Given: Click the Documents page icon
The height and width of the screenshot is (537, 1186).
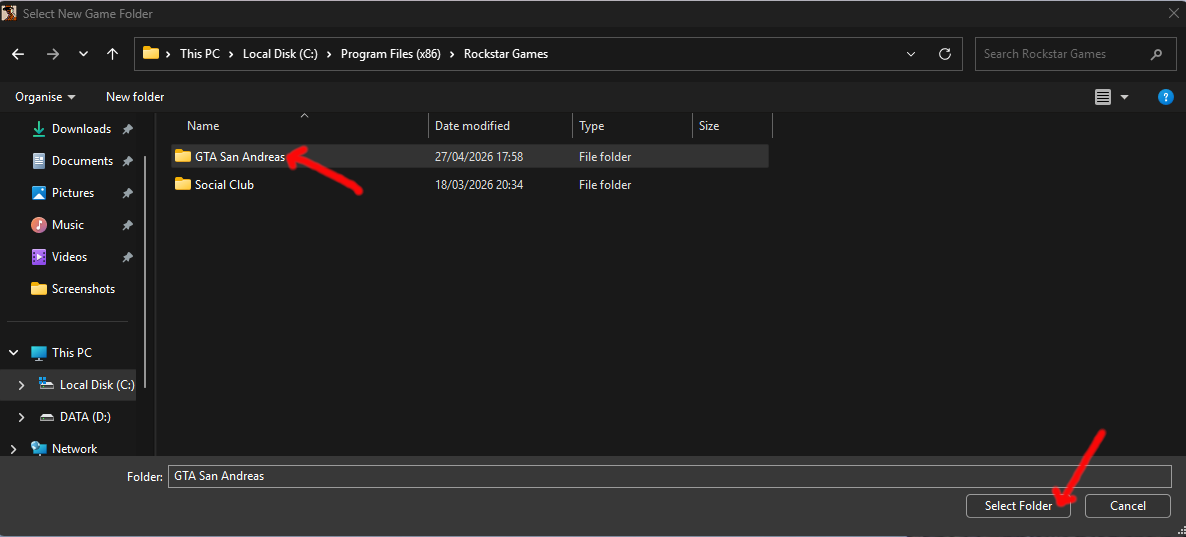Looking at the screenshot, I should point(39,161).
